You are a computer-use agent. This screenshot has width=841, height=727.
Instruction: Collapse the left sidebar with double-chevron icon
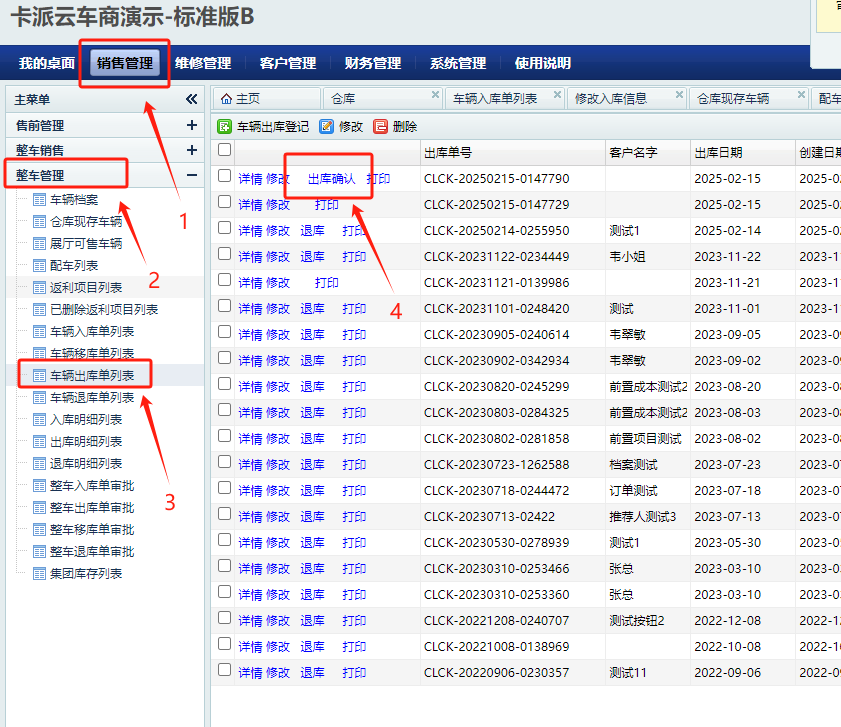click(x=192, y=99)
